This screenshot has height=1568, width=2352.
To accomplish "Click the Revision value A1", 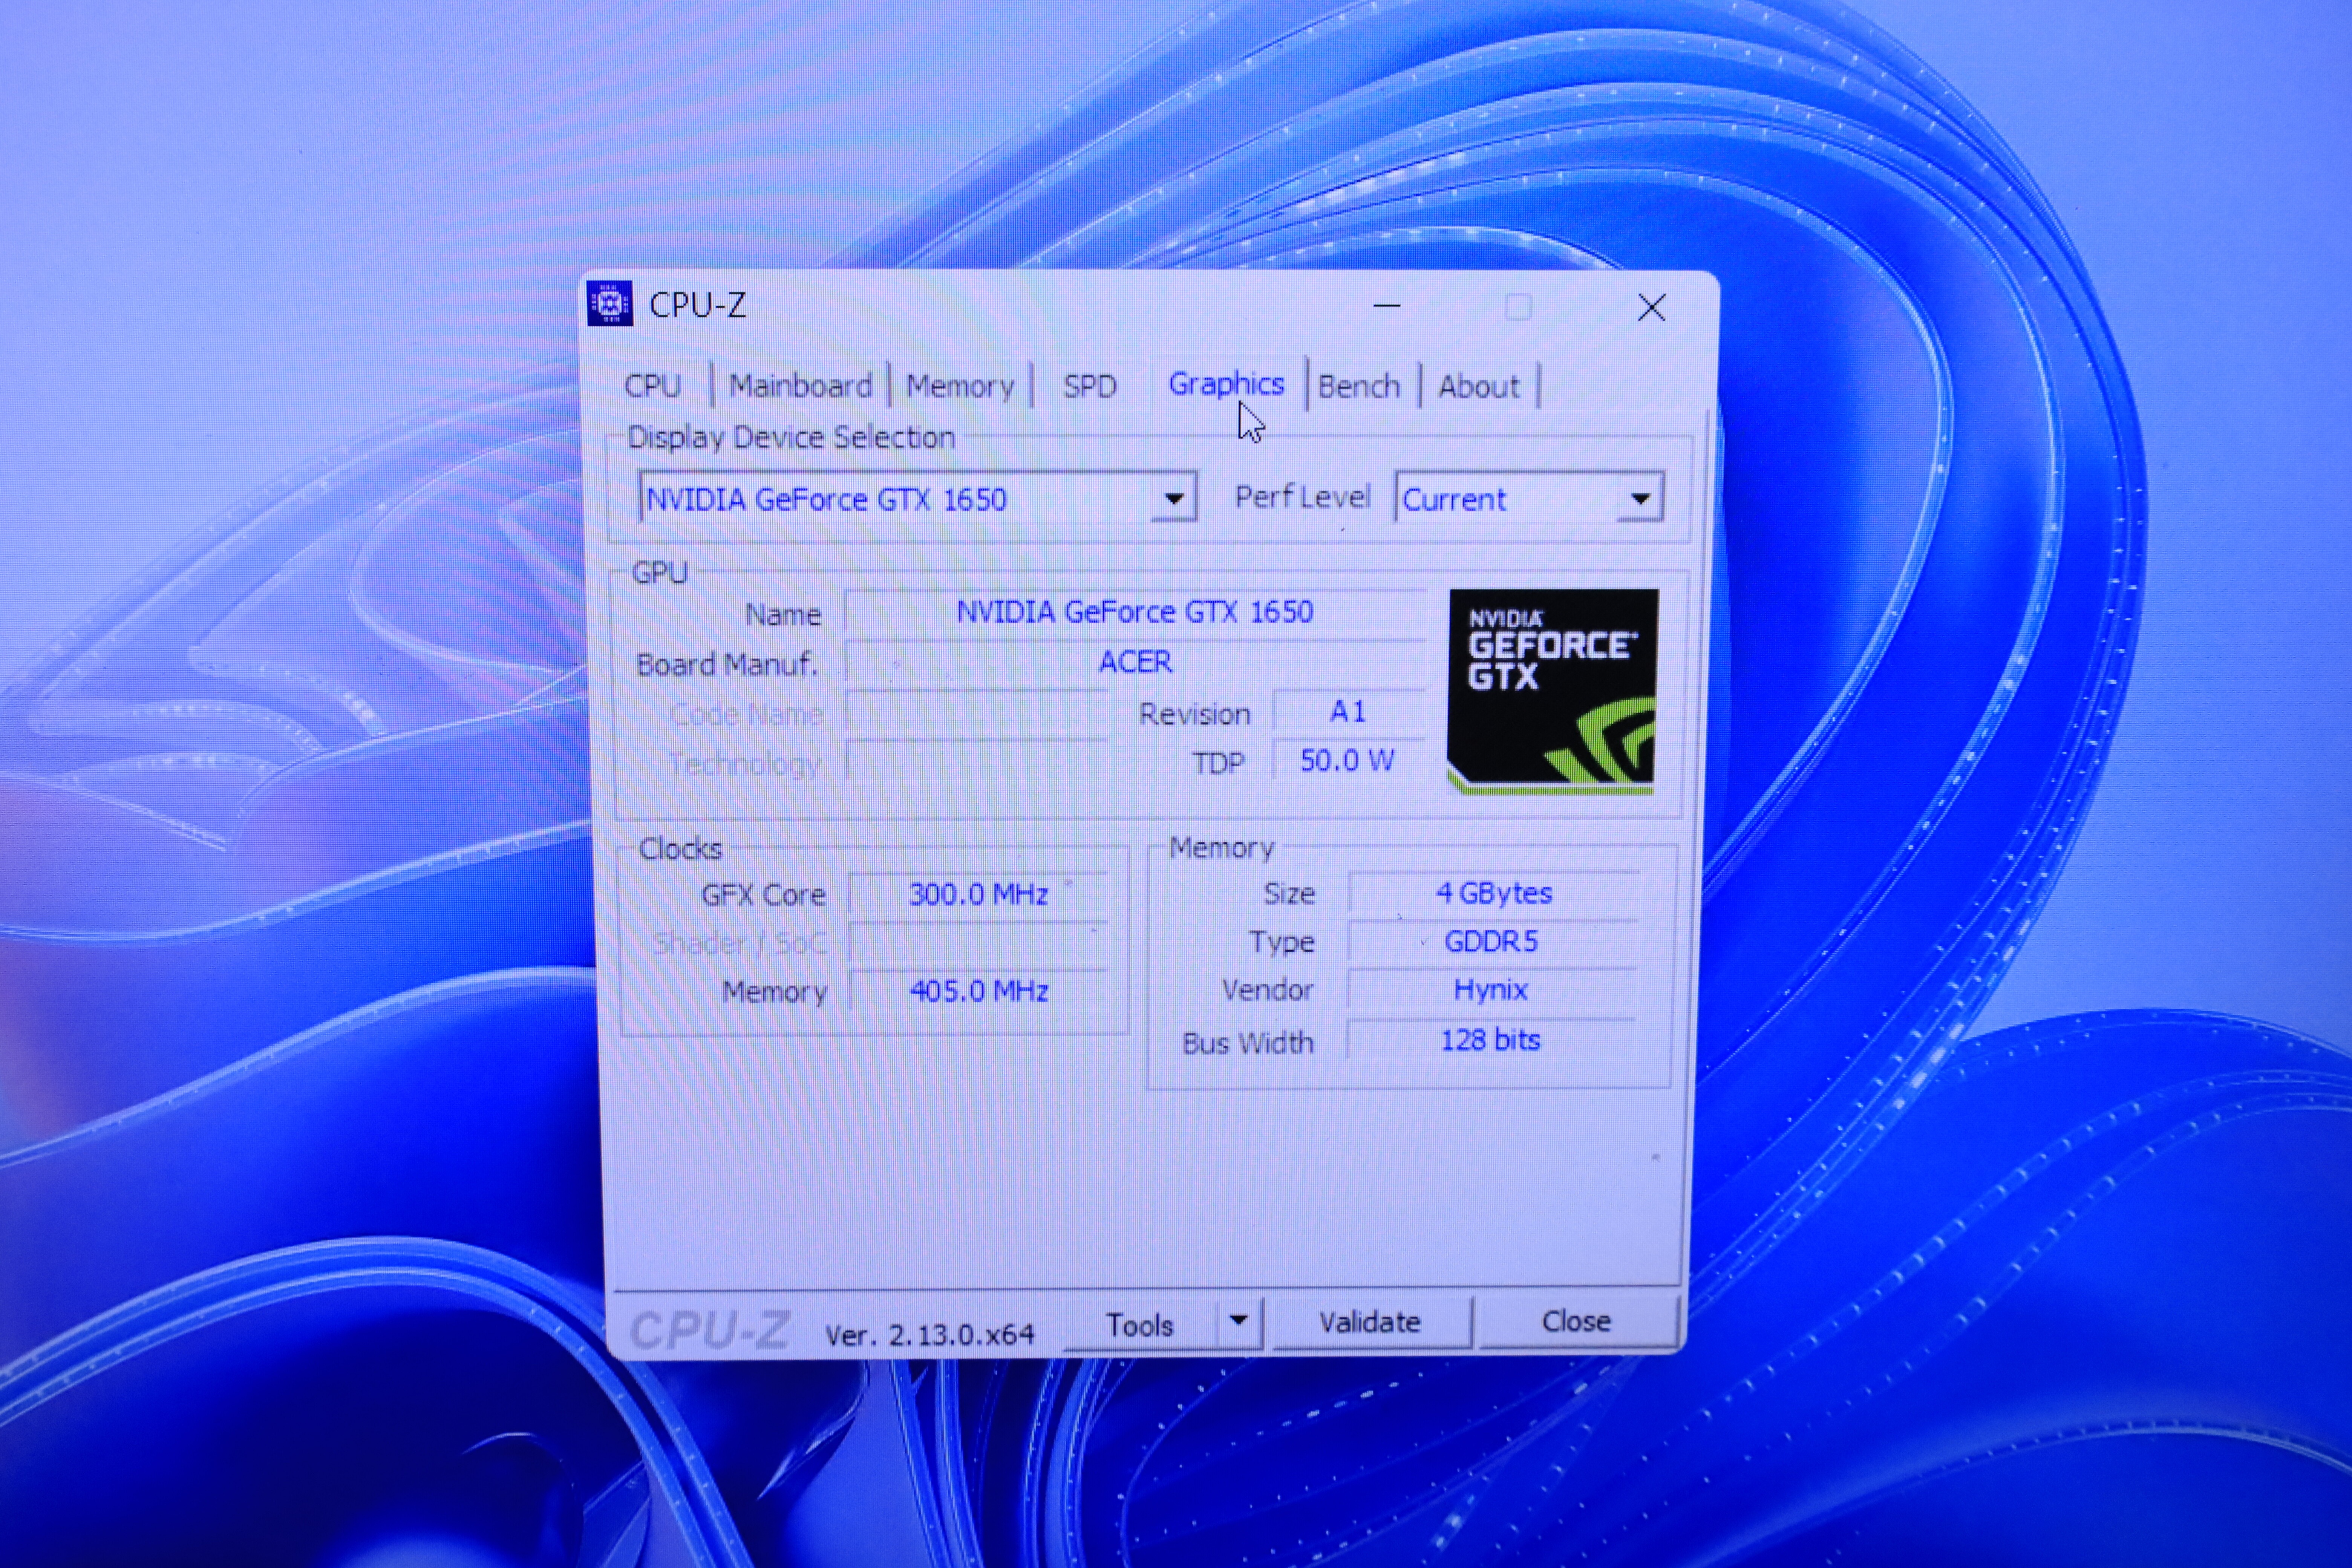I will (x=1347, y=712).
